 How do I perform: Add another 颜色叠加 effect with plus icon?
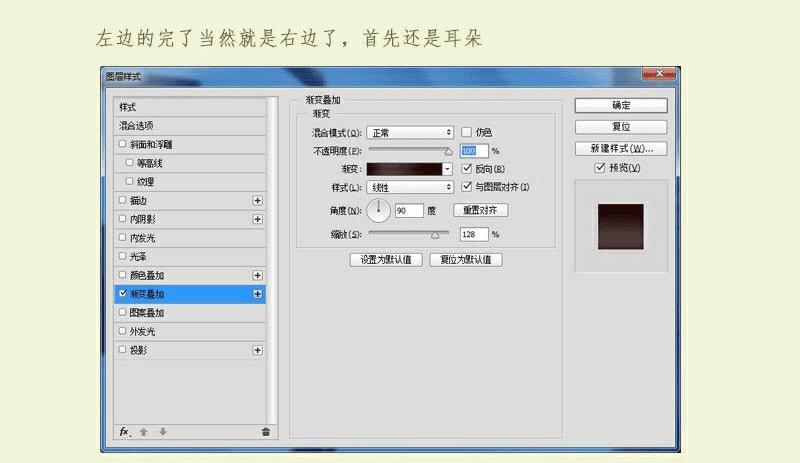coord(258,275)
